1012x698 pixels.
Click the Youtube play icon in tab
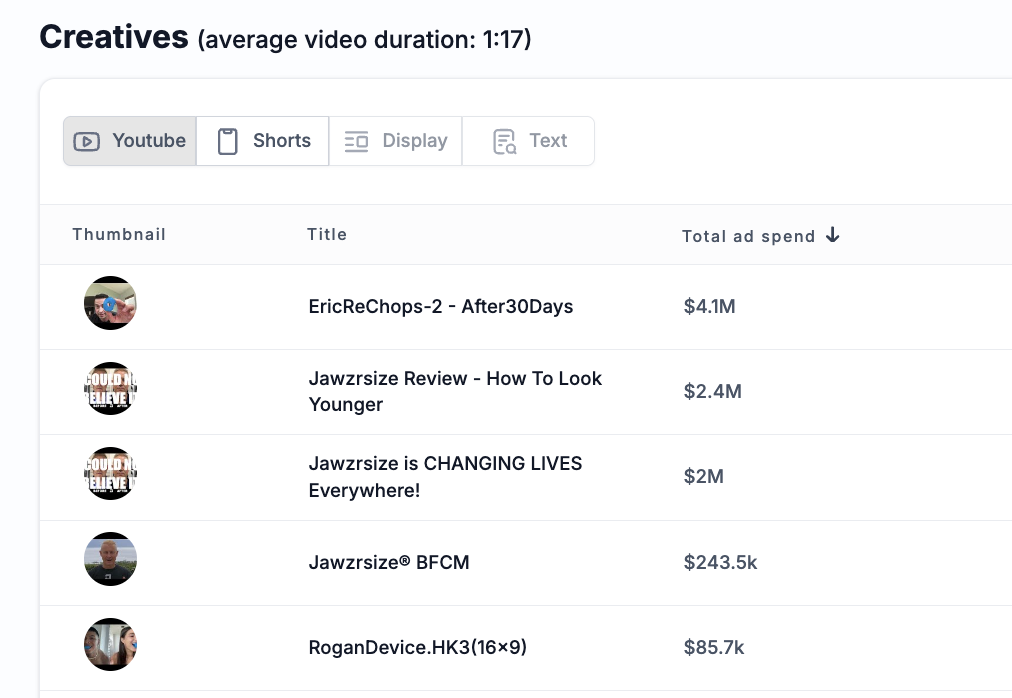click(x=86, y=141)
